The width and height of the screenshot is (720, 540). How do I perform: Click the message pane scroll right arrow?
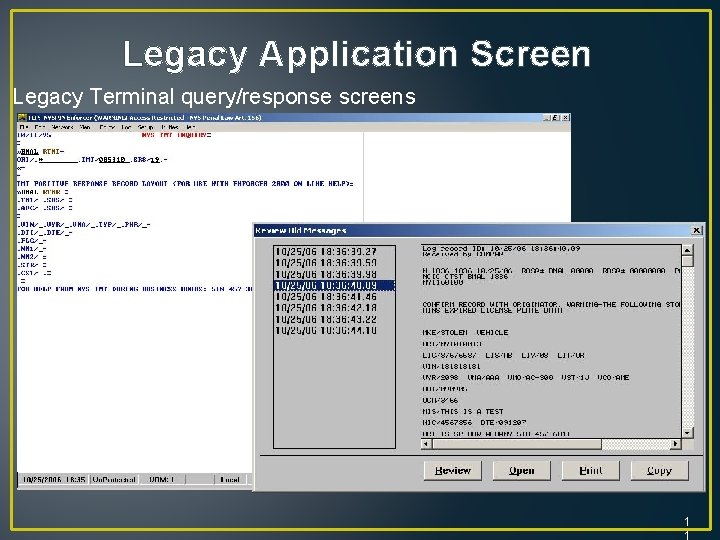(x=675, y=444)
